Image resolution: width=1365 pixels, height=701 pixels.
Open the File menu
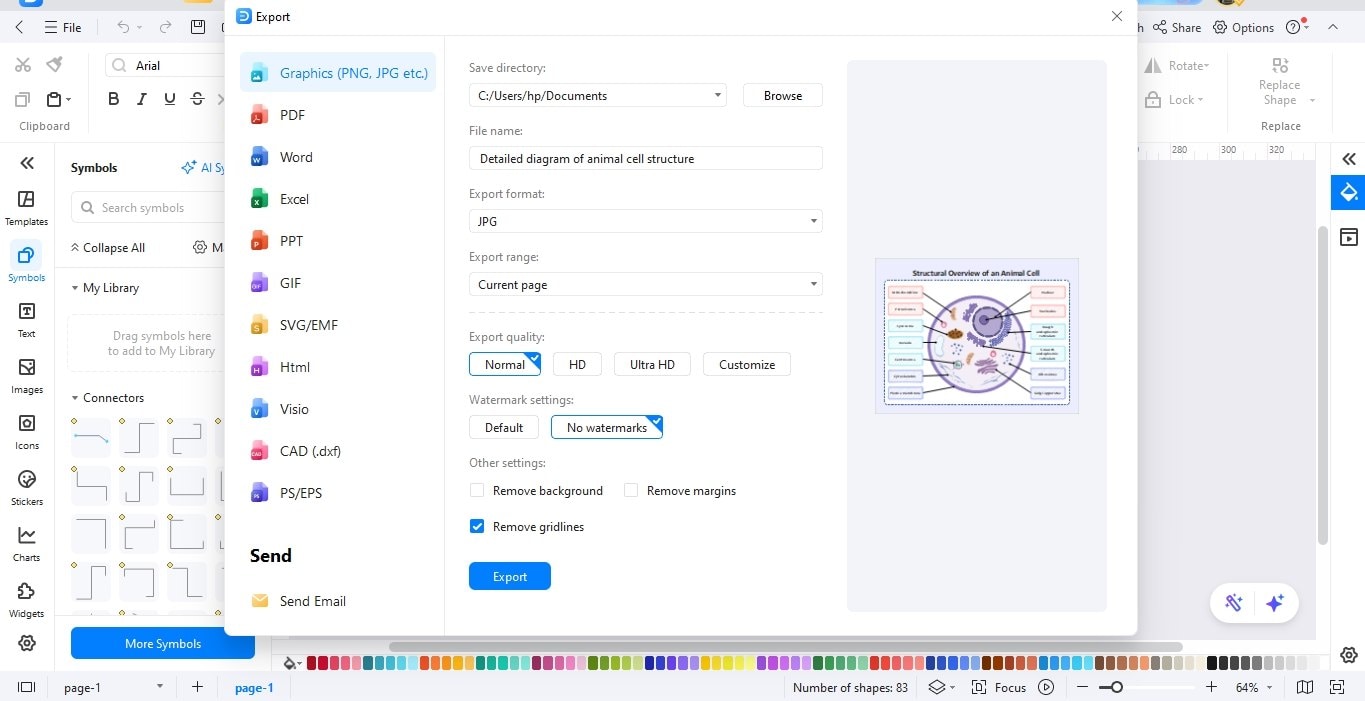click(63, 27)
